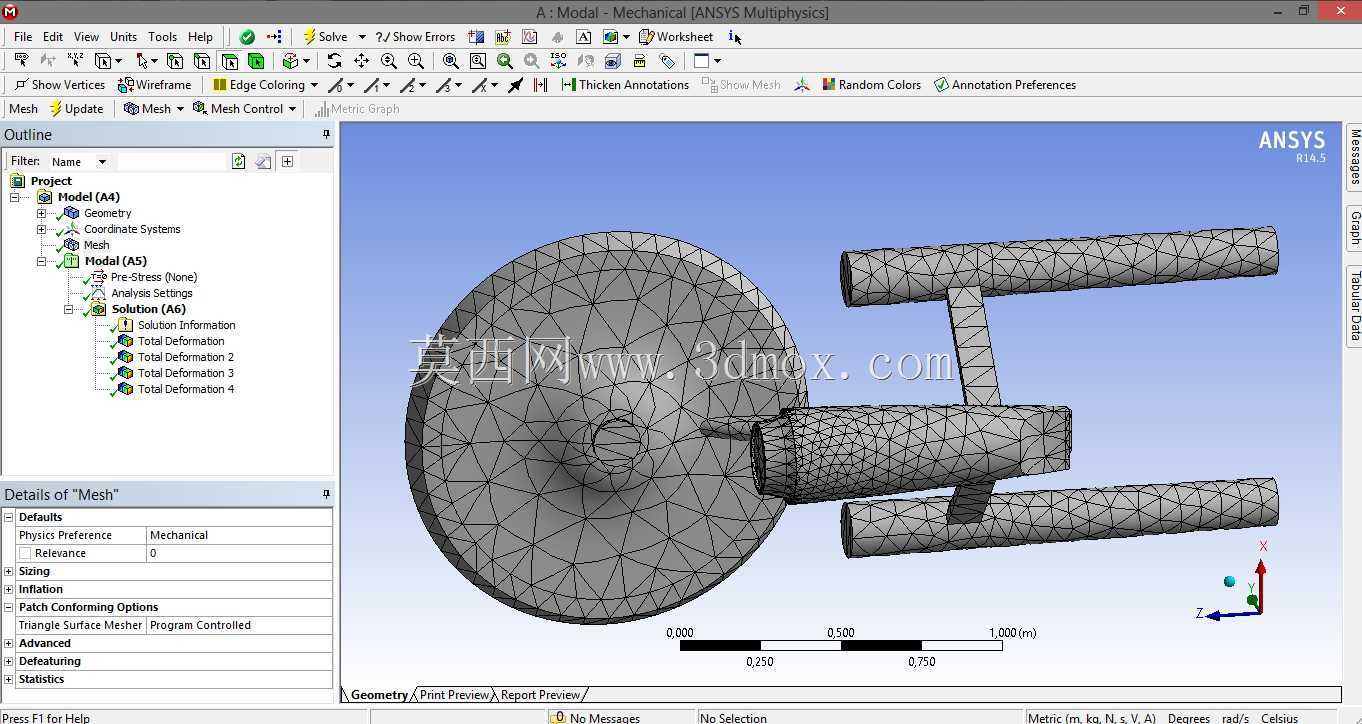The image size is (1362, 724).
Task: Select Solution Information in tree
Action: [187, 325]
